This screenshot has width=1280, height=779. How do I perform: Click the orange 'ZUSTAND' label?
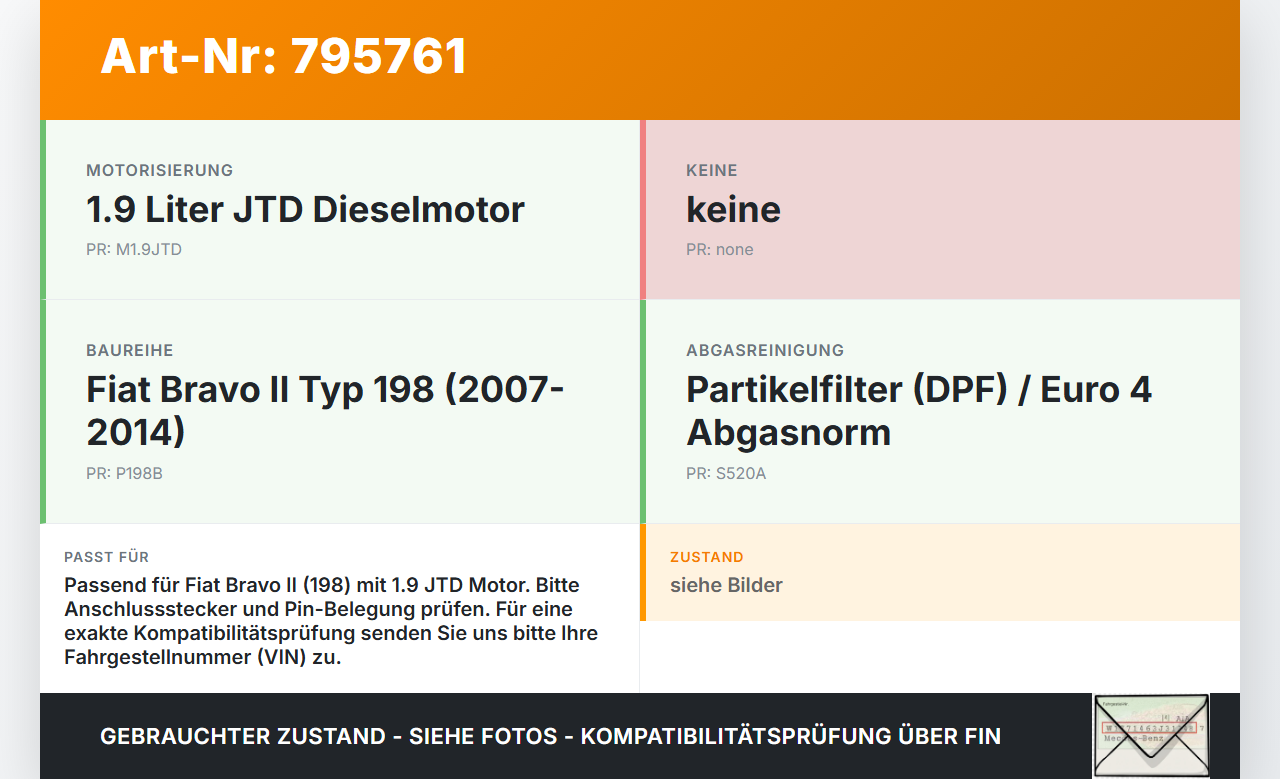click(x=707, y=557)
